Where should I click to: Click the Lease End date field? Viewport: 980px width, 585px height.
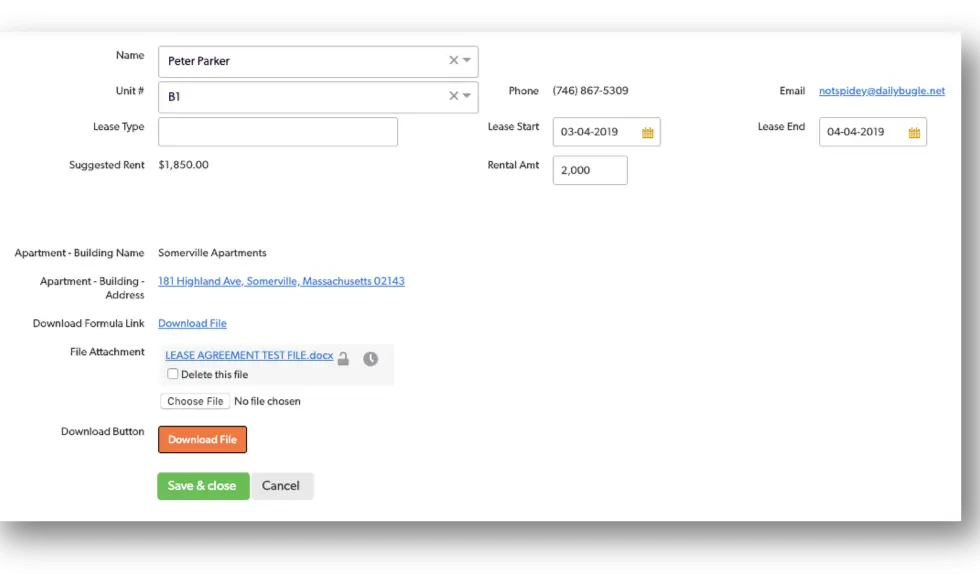[872, 132]
